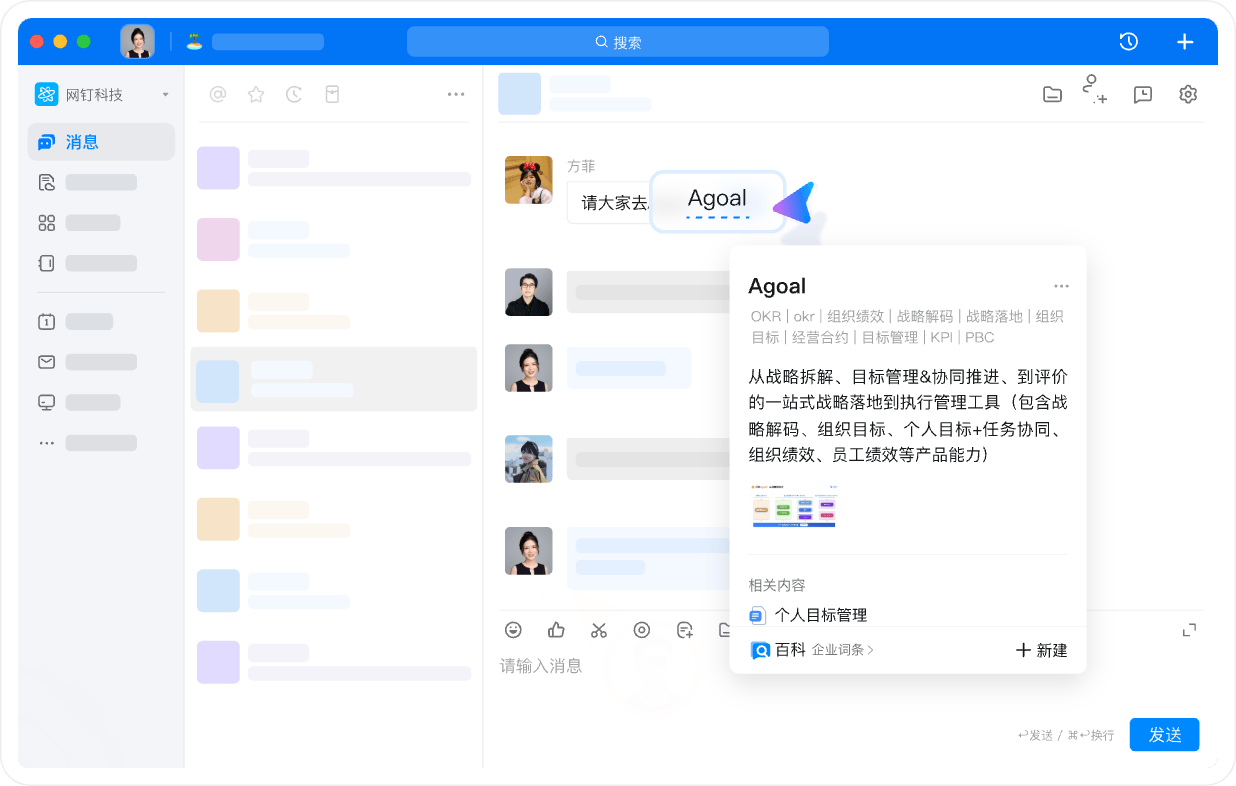Open user profile avatar in title bar

137,41
